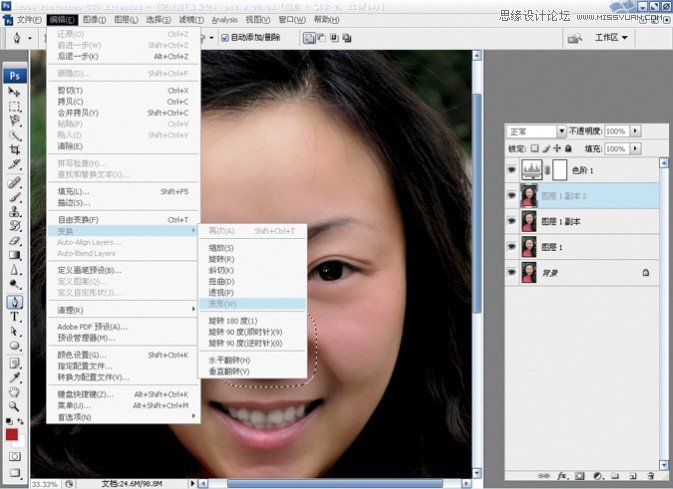673x489 pixels.
Task: Choose 自由变换(F) in Edit menu
Action: 123,219
